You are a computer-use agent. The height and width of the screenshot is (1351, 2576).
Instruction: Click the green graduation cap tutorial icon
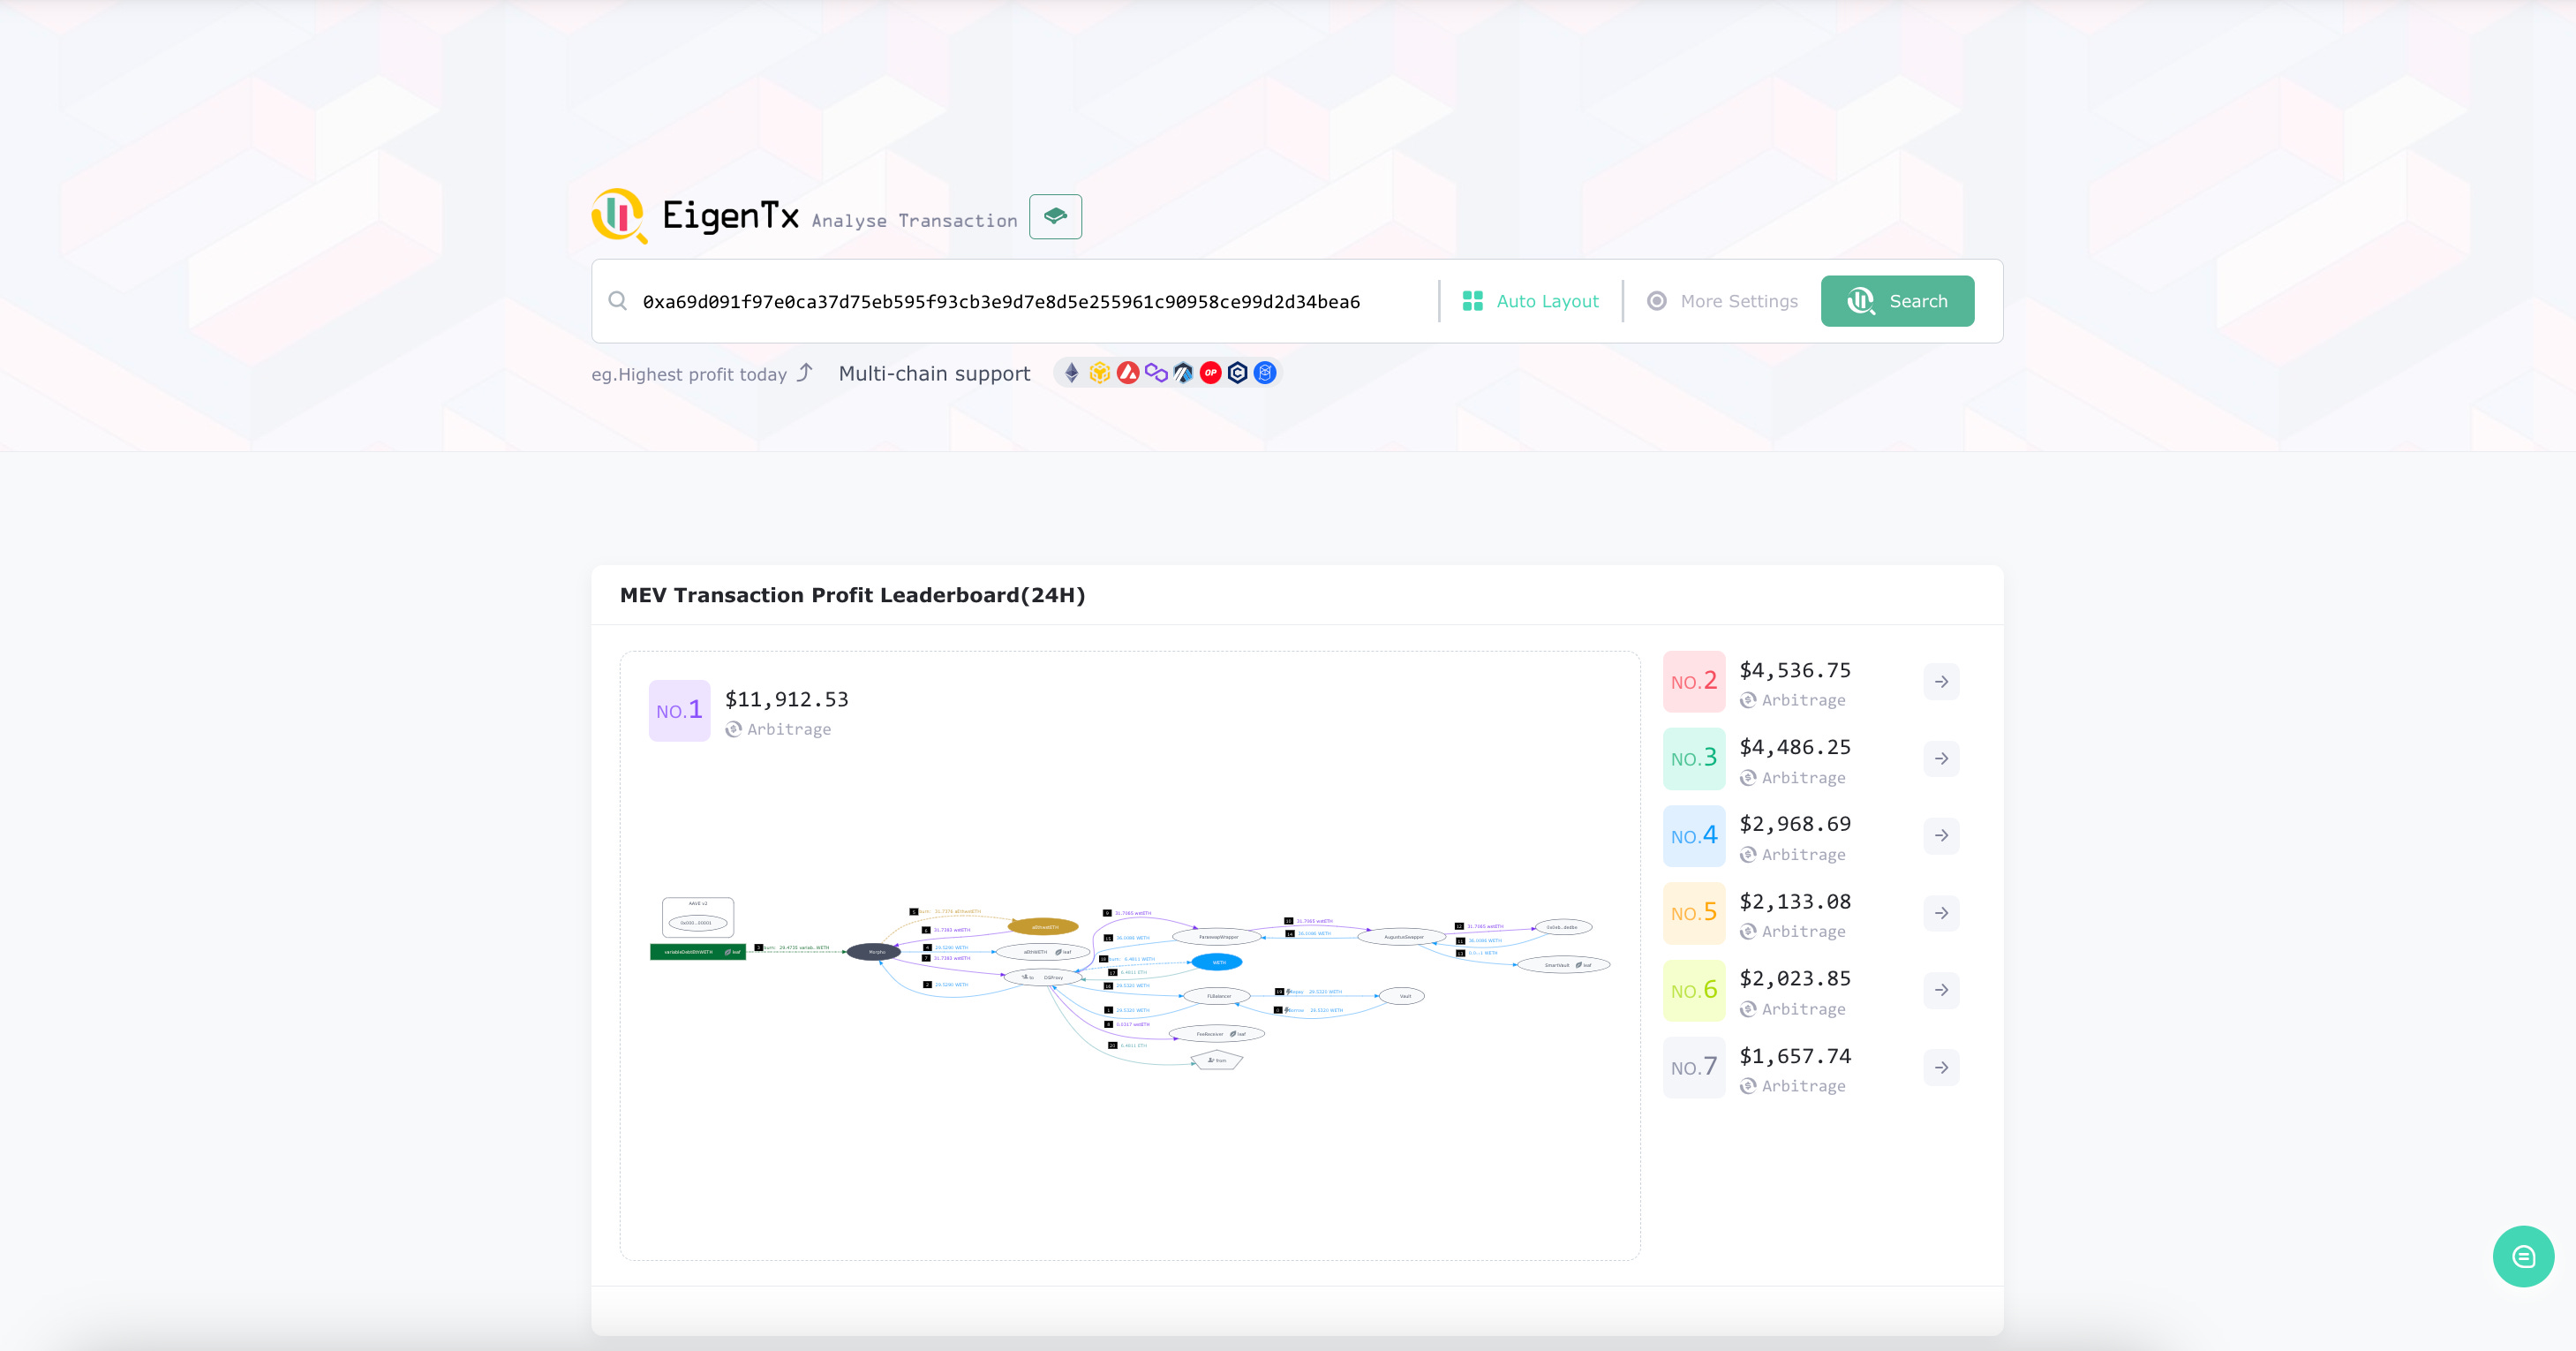[1055, 216]
